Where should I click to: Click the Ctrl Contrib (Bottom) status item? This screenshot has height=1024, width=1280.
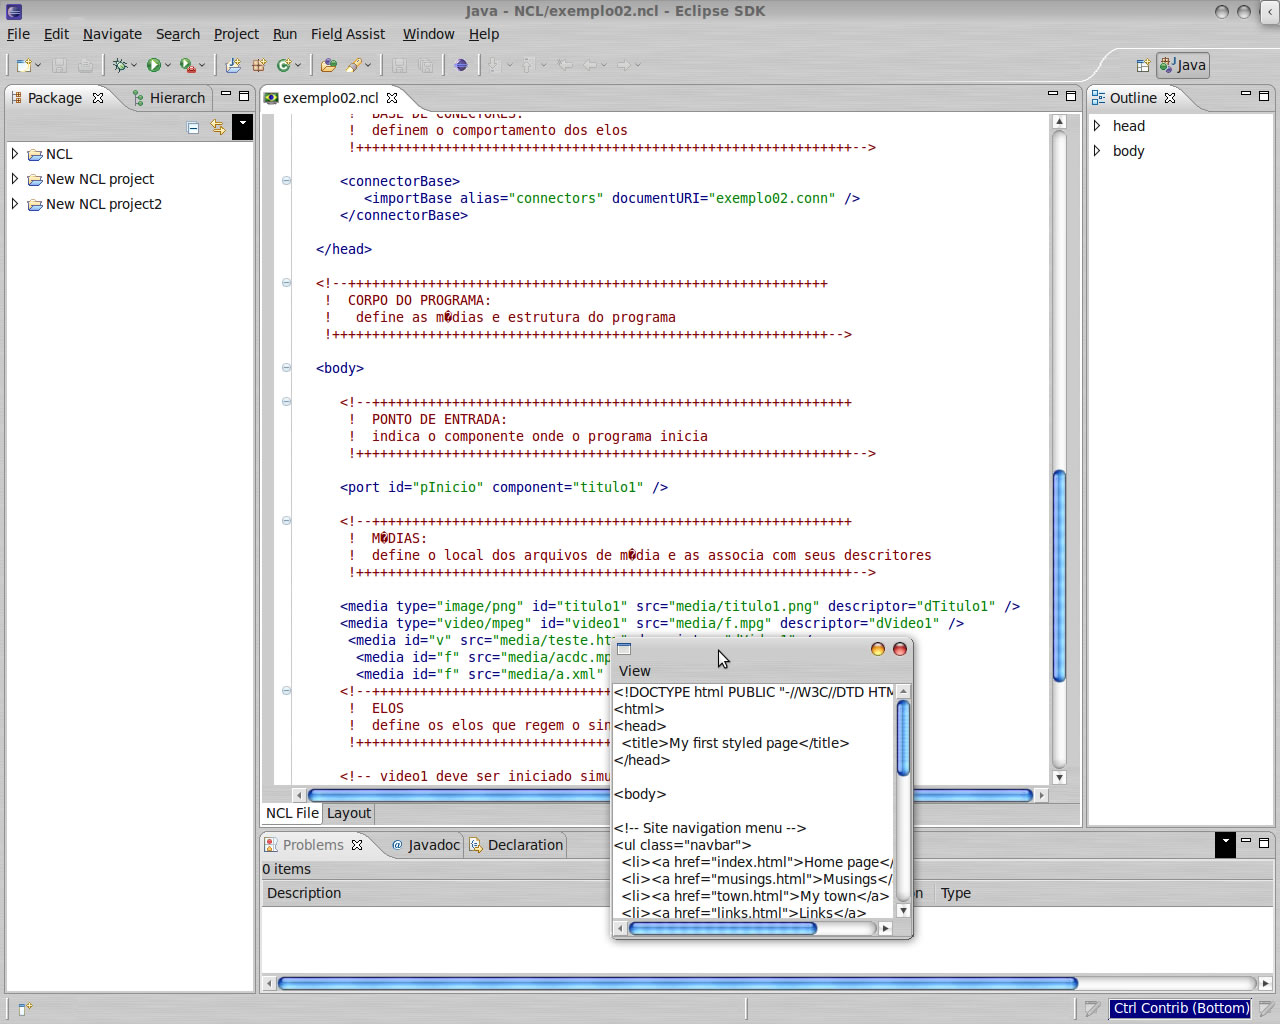tap(1180, 1008)
